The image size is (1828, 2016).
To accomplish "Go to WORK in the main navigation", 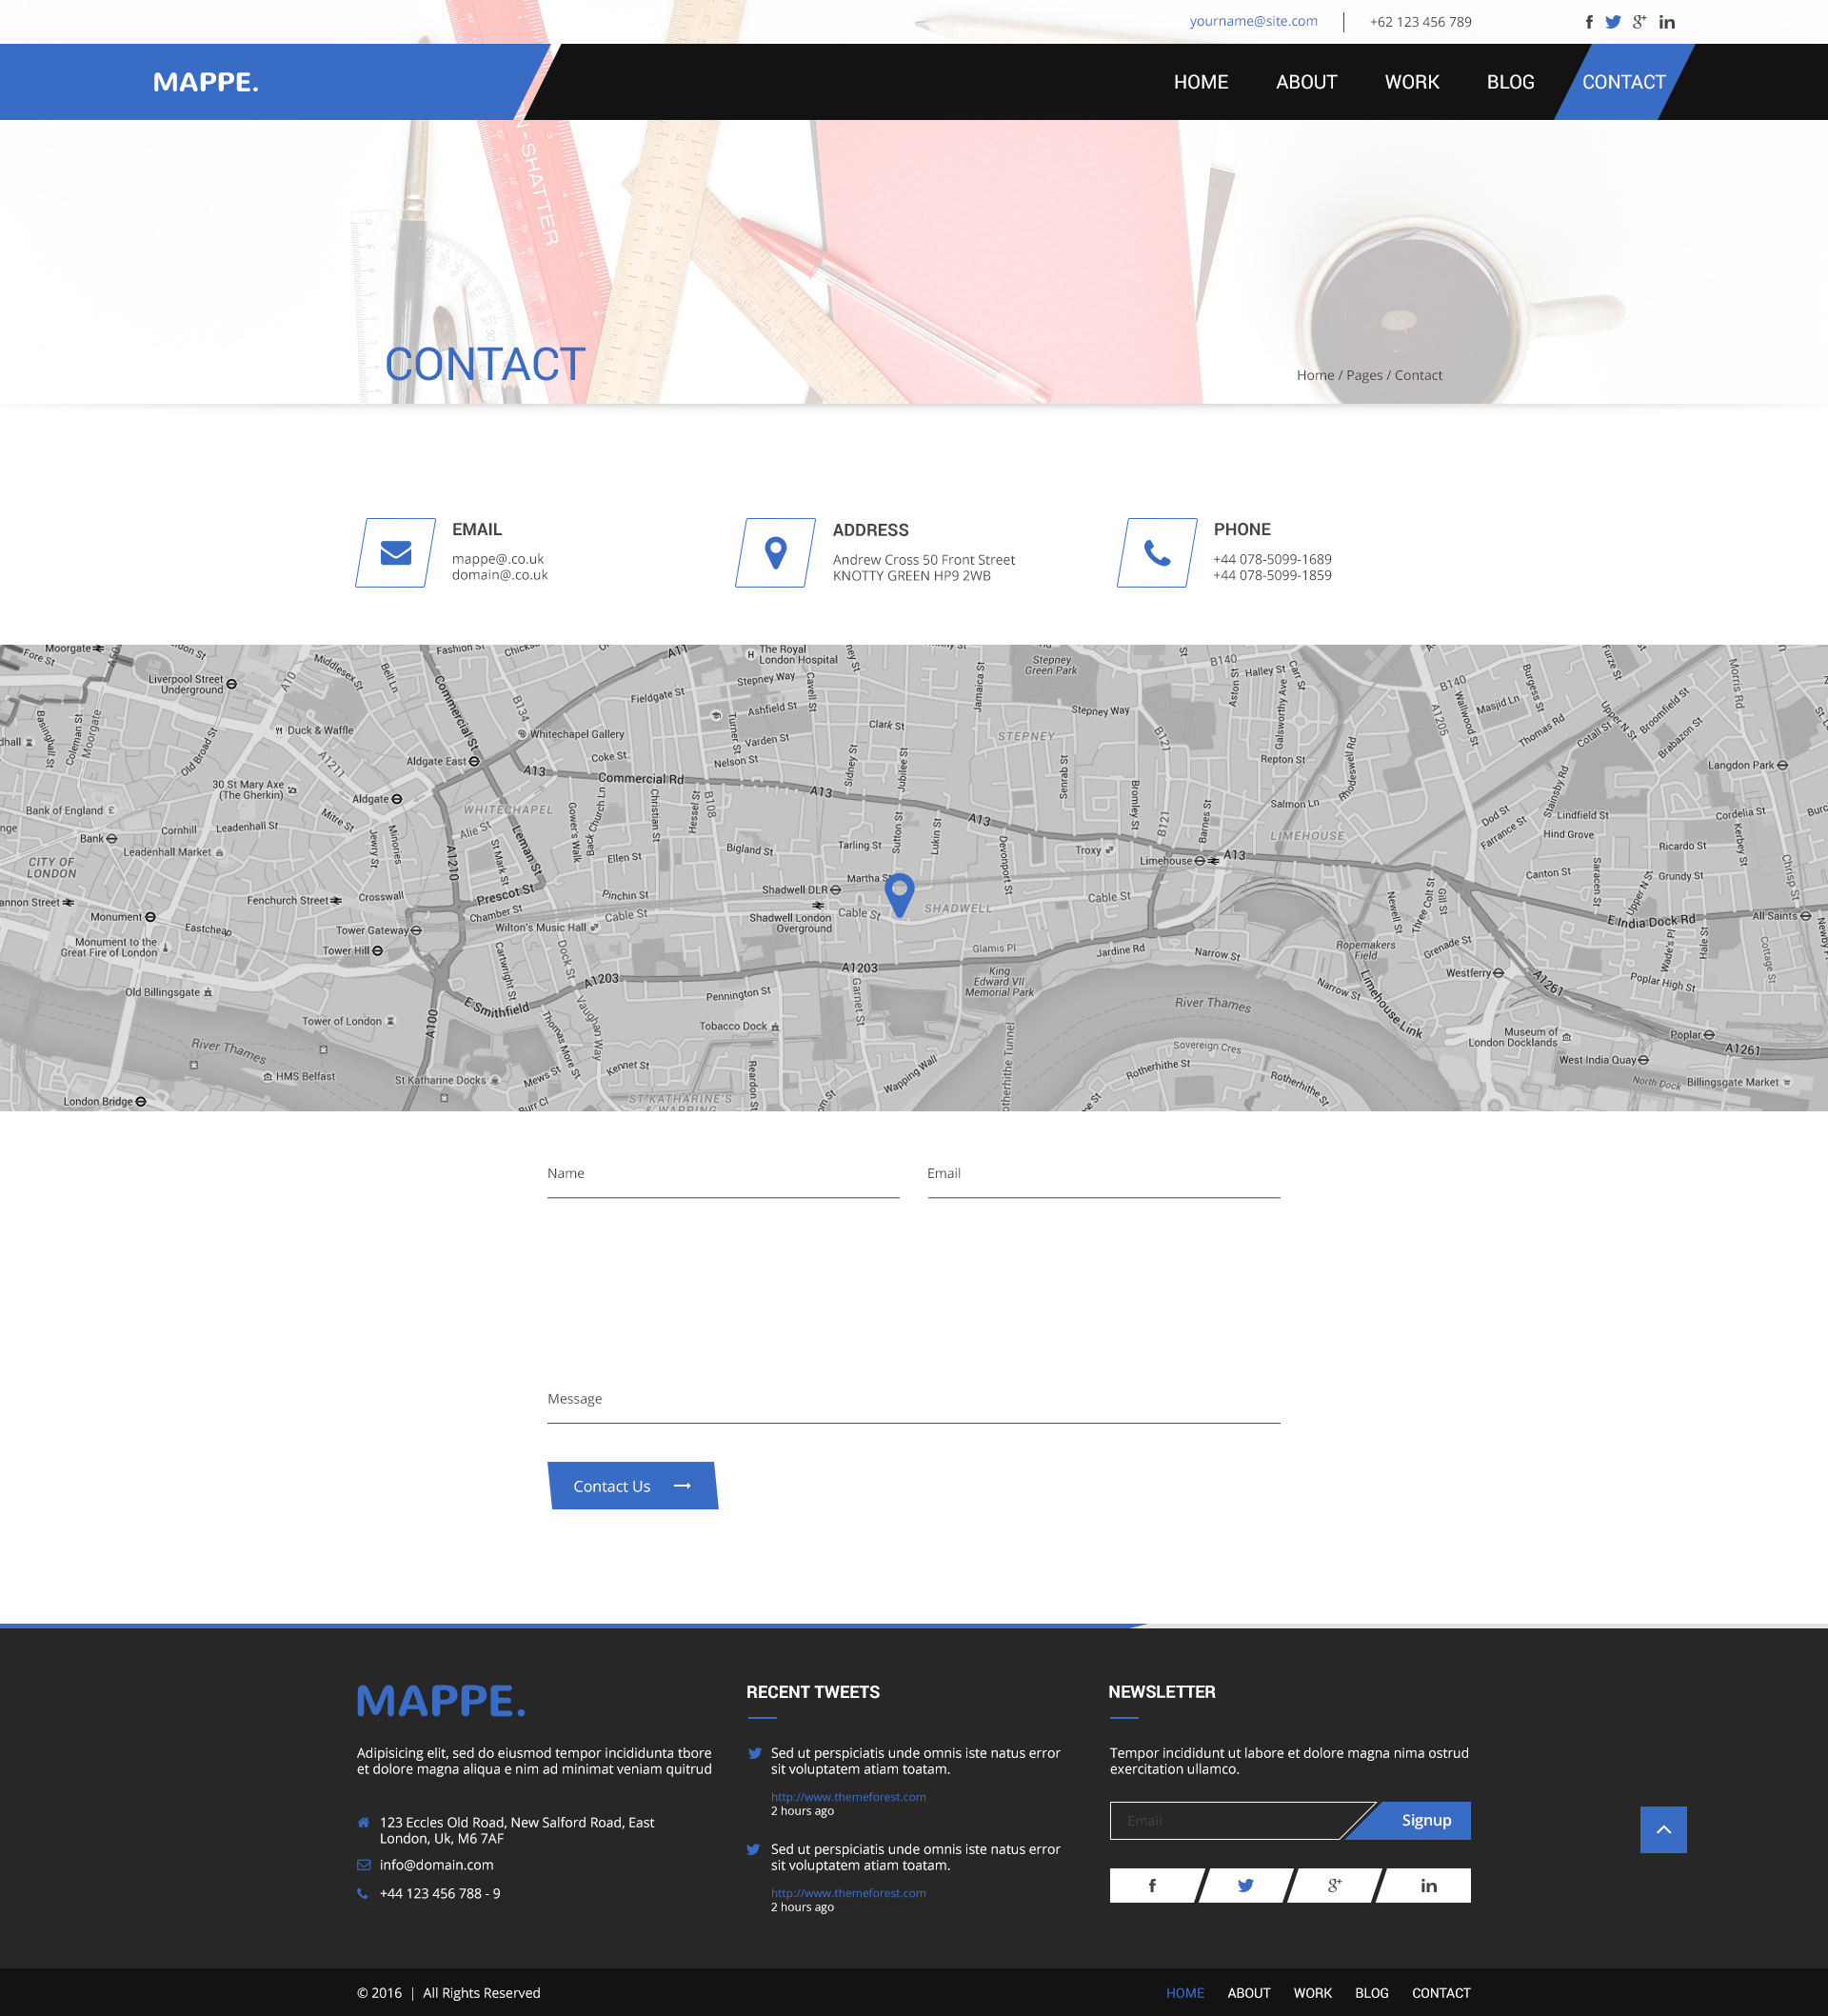I will 1411,82.
